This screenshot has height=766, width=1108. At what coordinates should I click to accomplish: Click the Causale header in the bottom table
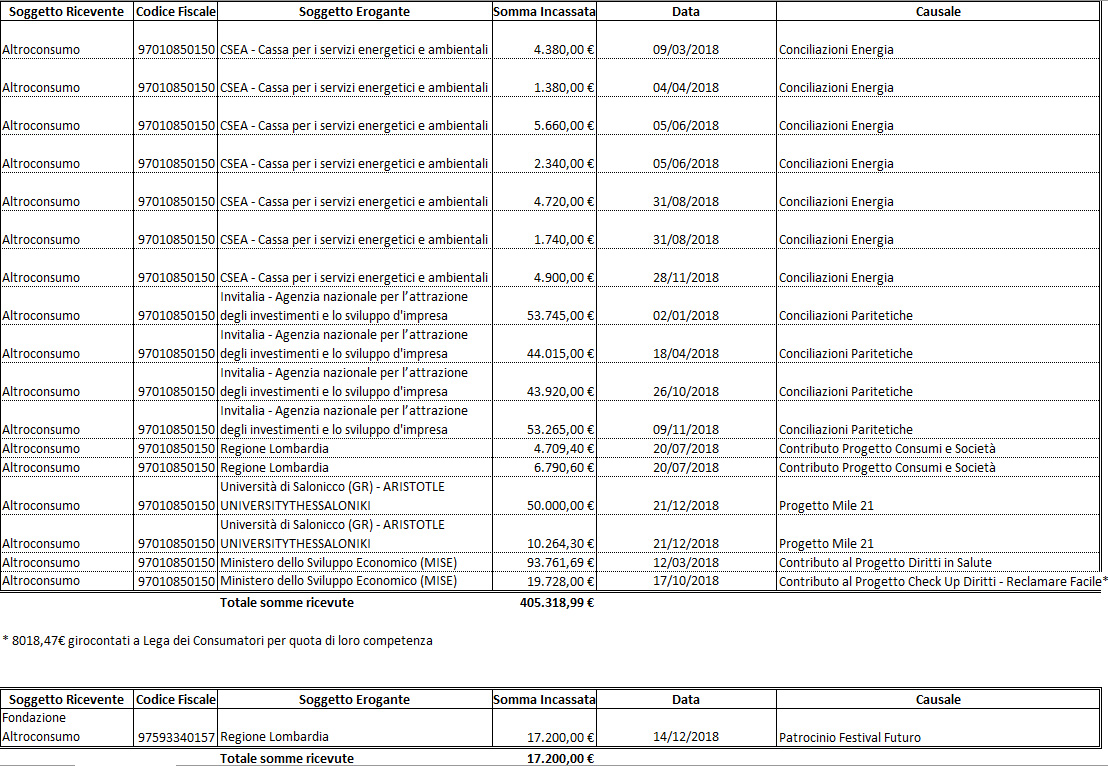[938, 699]
